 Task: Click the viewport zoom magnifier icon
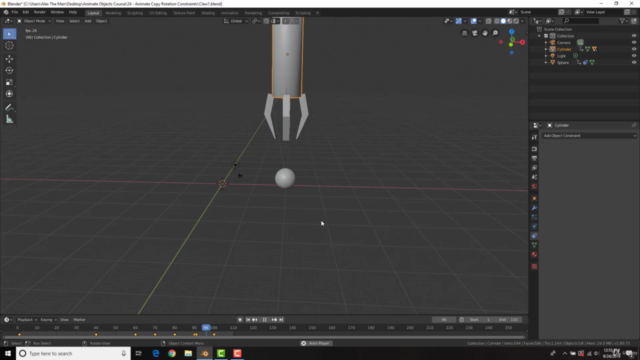(495, 33)
